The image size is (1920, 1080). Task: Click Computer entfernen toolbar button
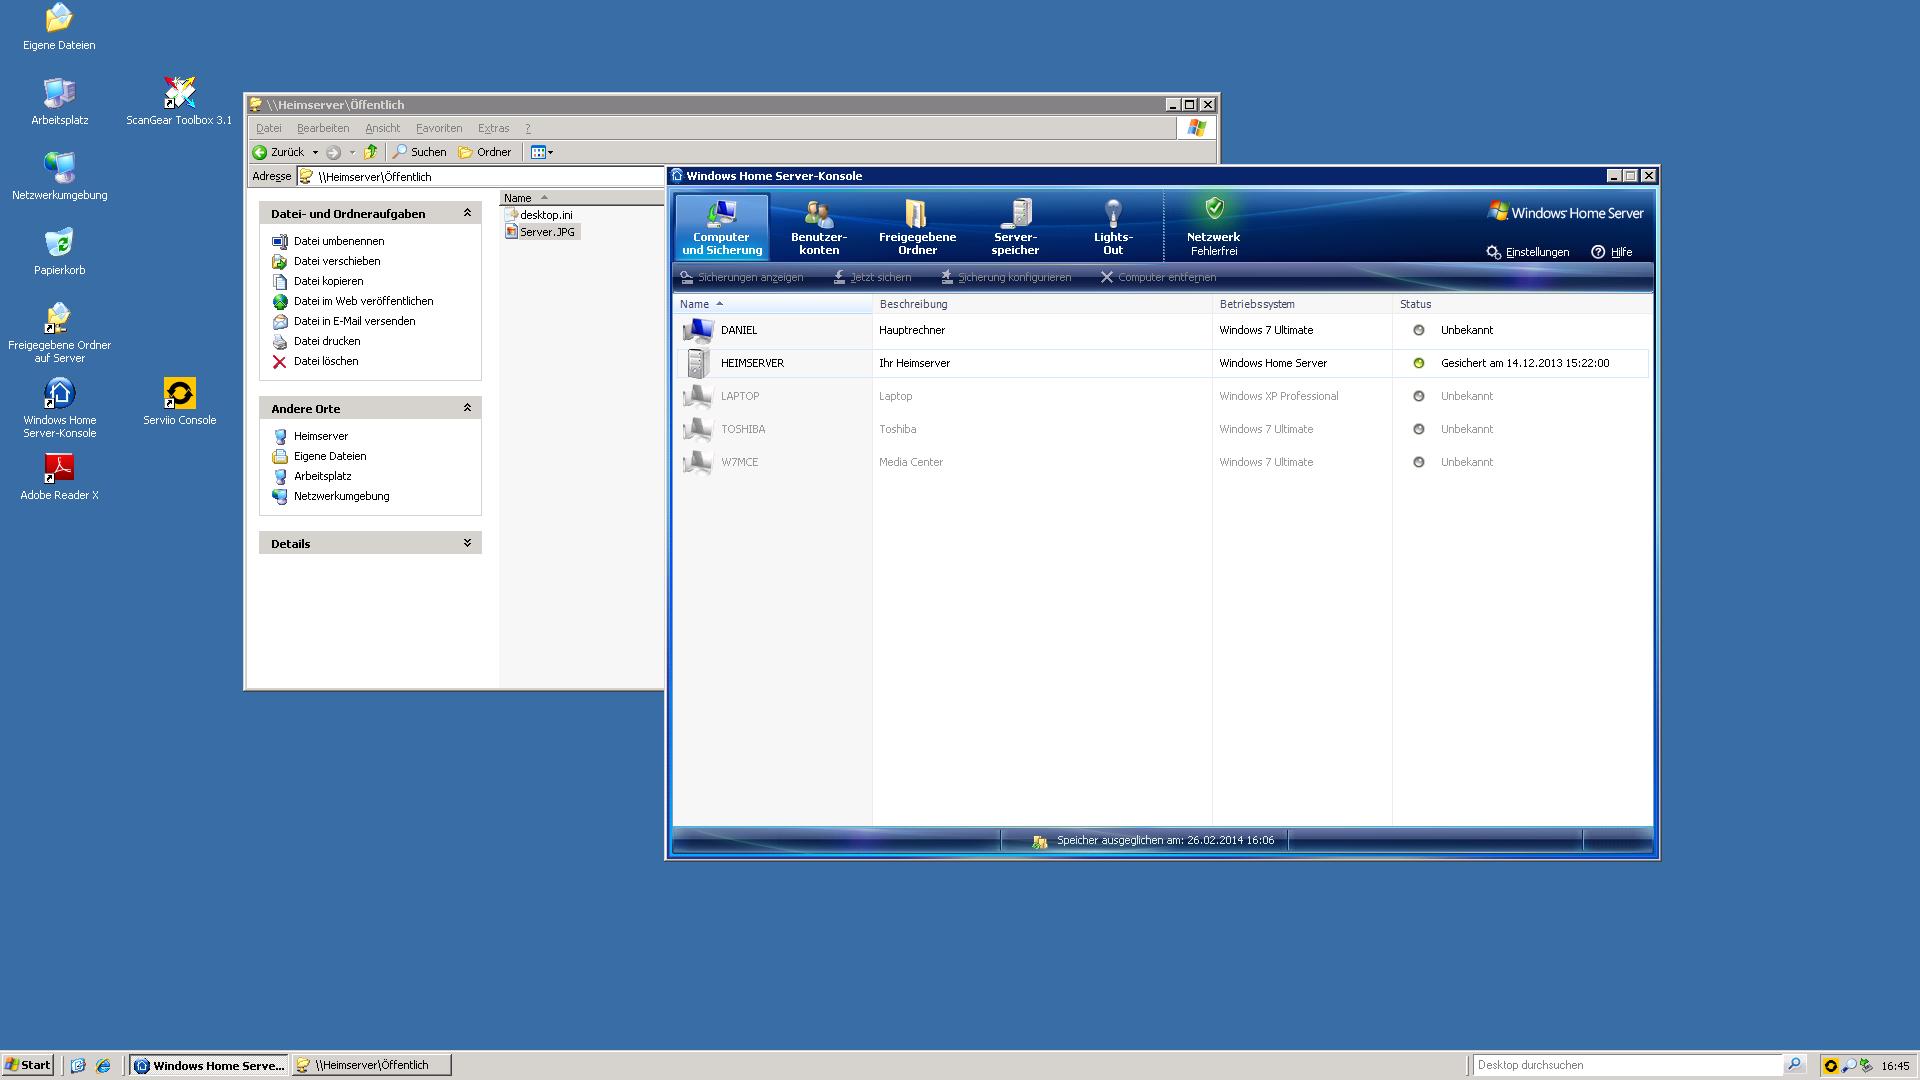pyautogui.click(x=1158, y=277)
